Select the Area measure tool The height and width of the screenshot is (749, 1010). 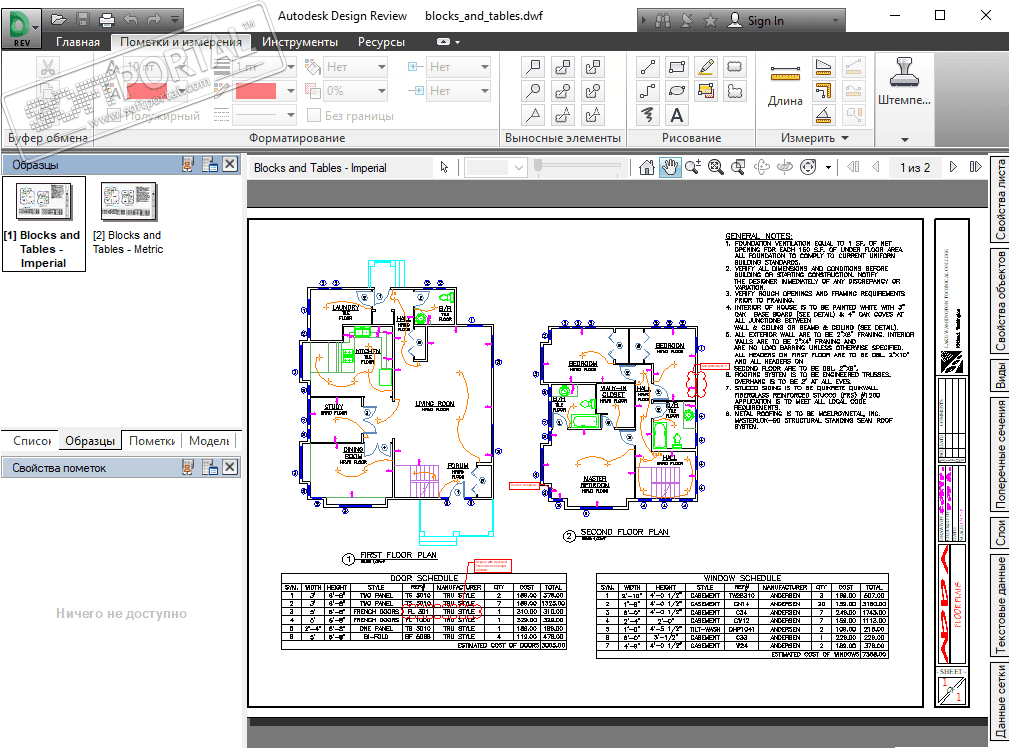click(824, 66)
